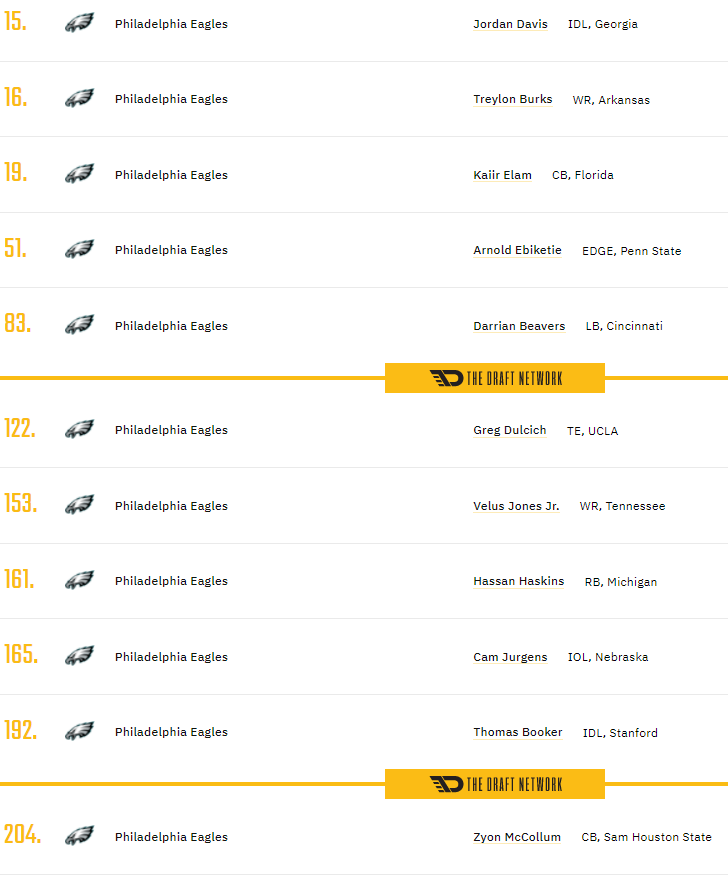Open Greg Dulcich player profile

click(x=509, y=430)
